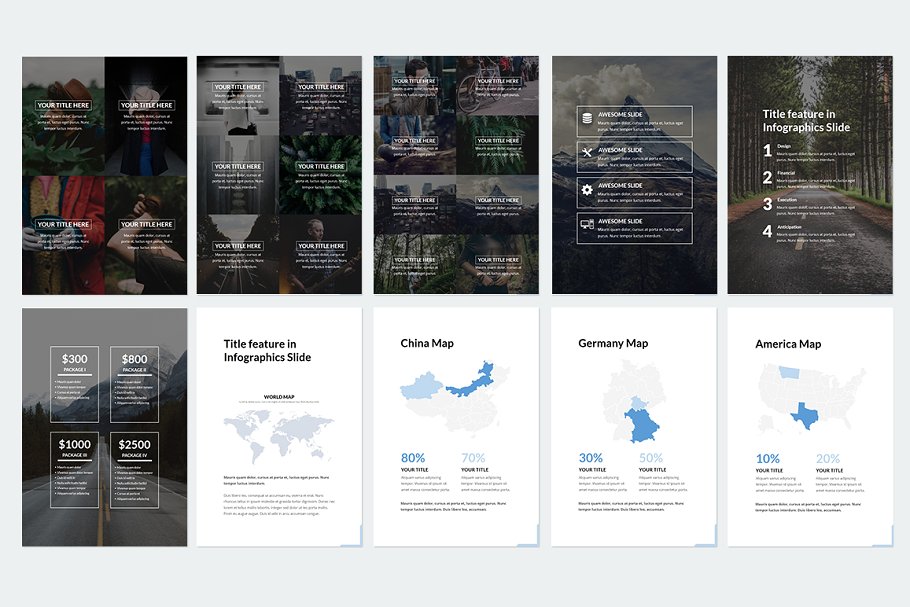
Task: Click the $2500 Package IV pricing box
Action: (134, 469)
